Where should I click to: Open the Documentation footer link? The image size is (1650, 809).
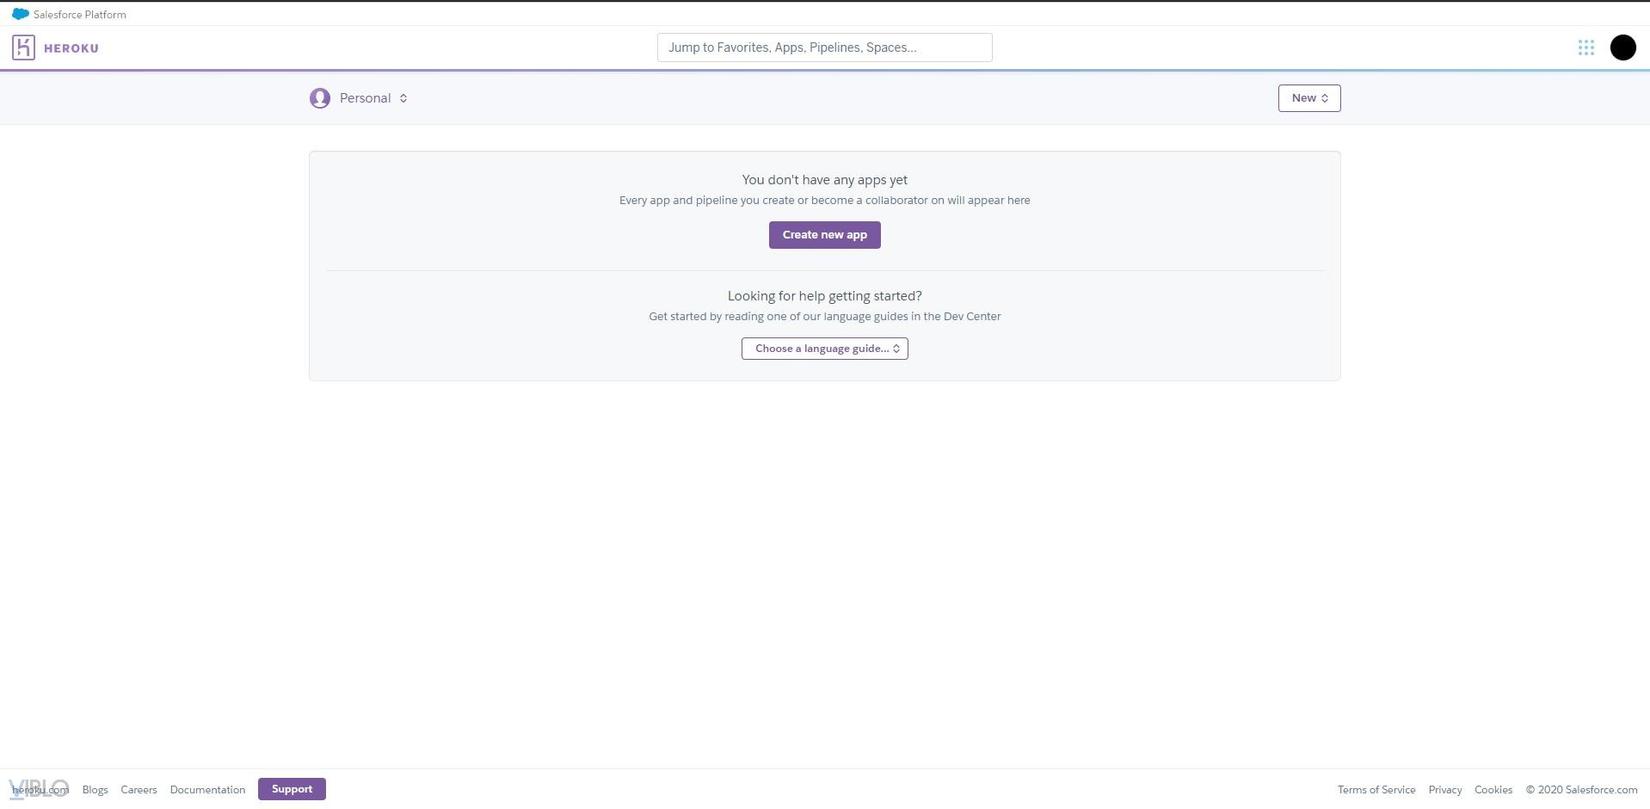coord(207,790)
